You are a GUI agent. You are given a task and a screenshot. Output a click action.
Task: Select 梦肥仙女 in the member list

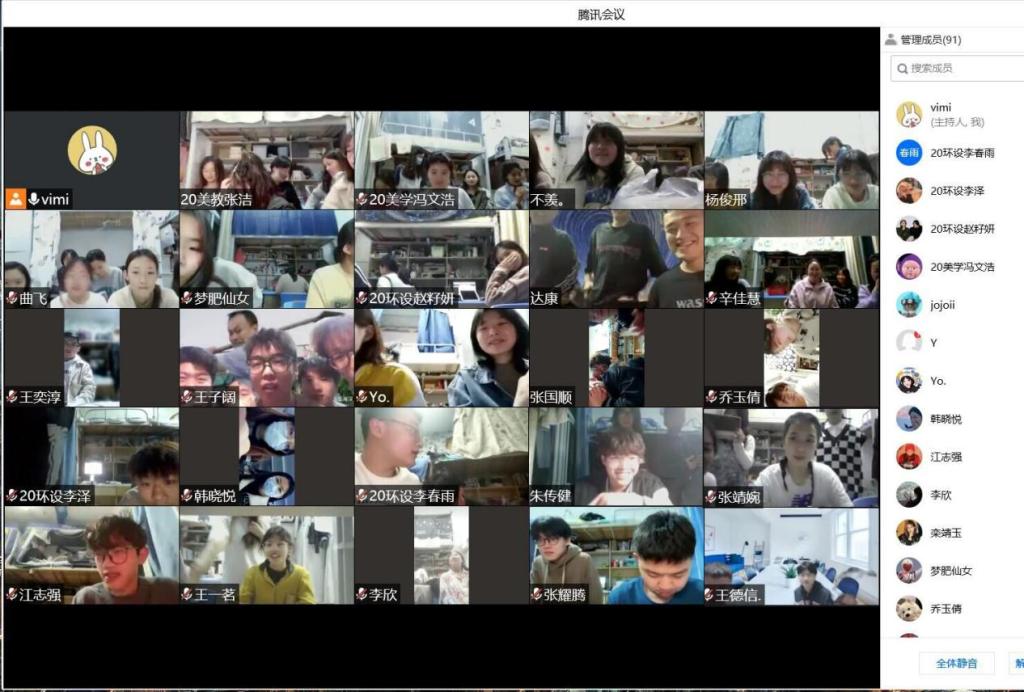(950, 571)
